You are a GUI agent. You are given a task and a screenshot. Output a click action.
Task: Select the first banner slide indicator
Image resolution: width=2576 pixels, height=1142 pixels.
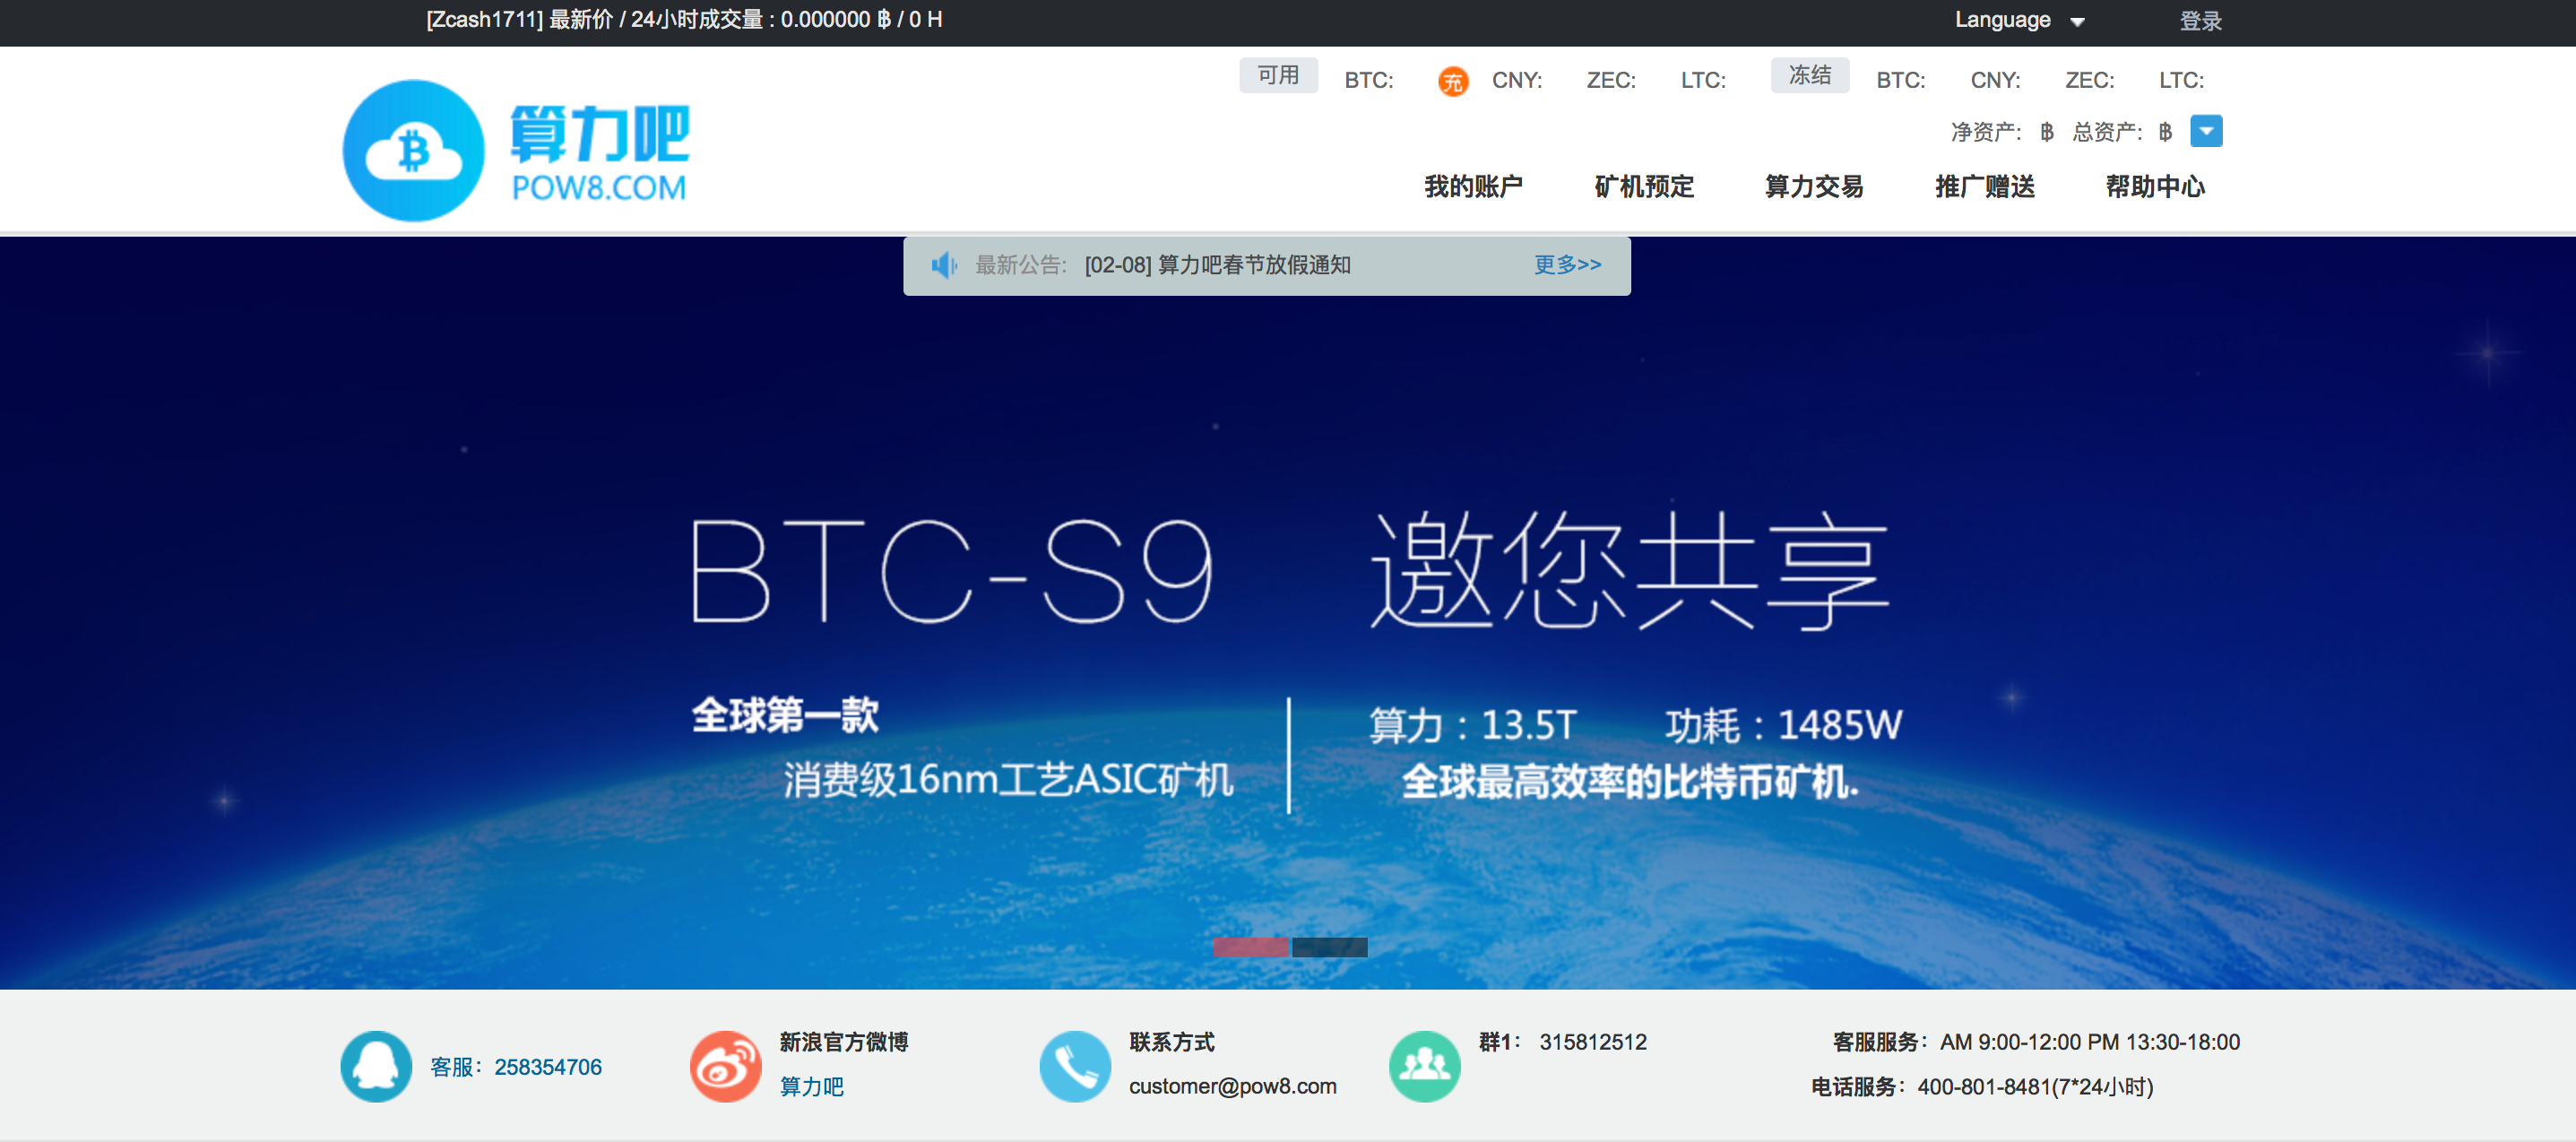click(1250, 946)
